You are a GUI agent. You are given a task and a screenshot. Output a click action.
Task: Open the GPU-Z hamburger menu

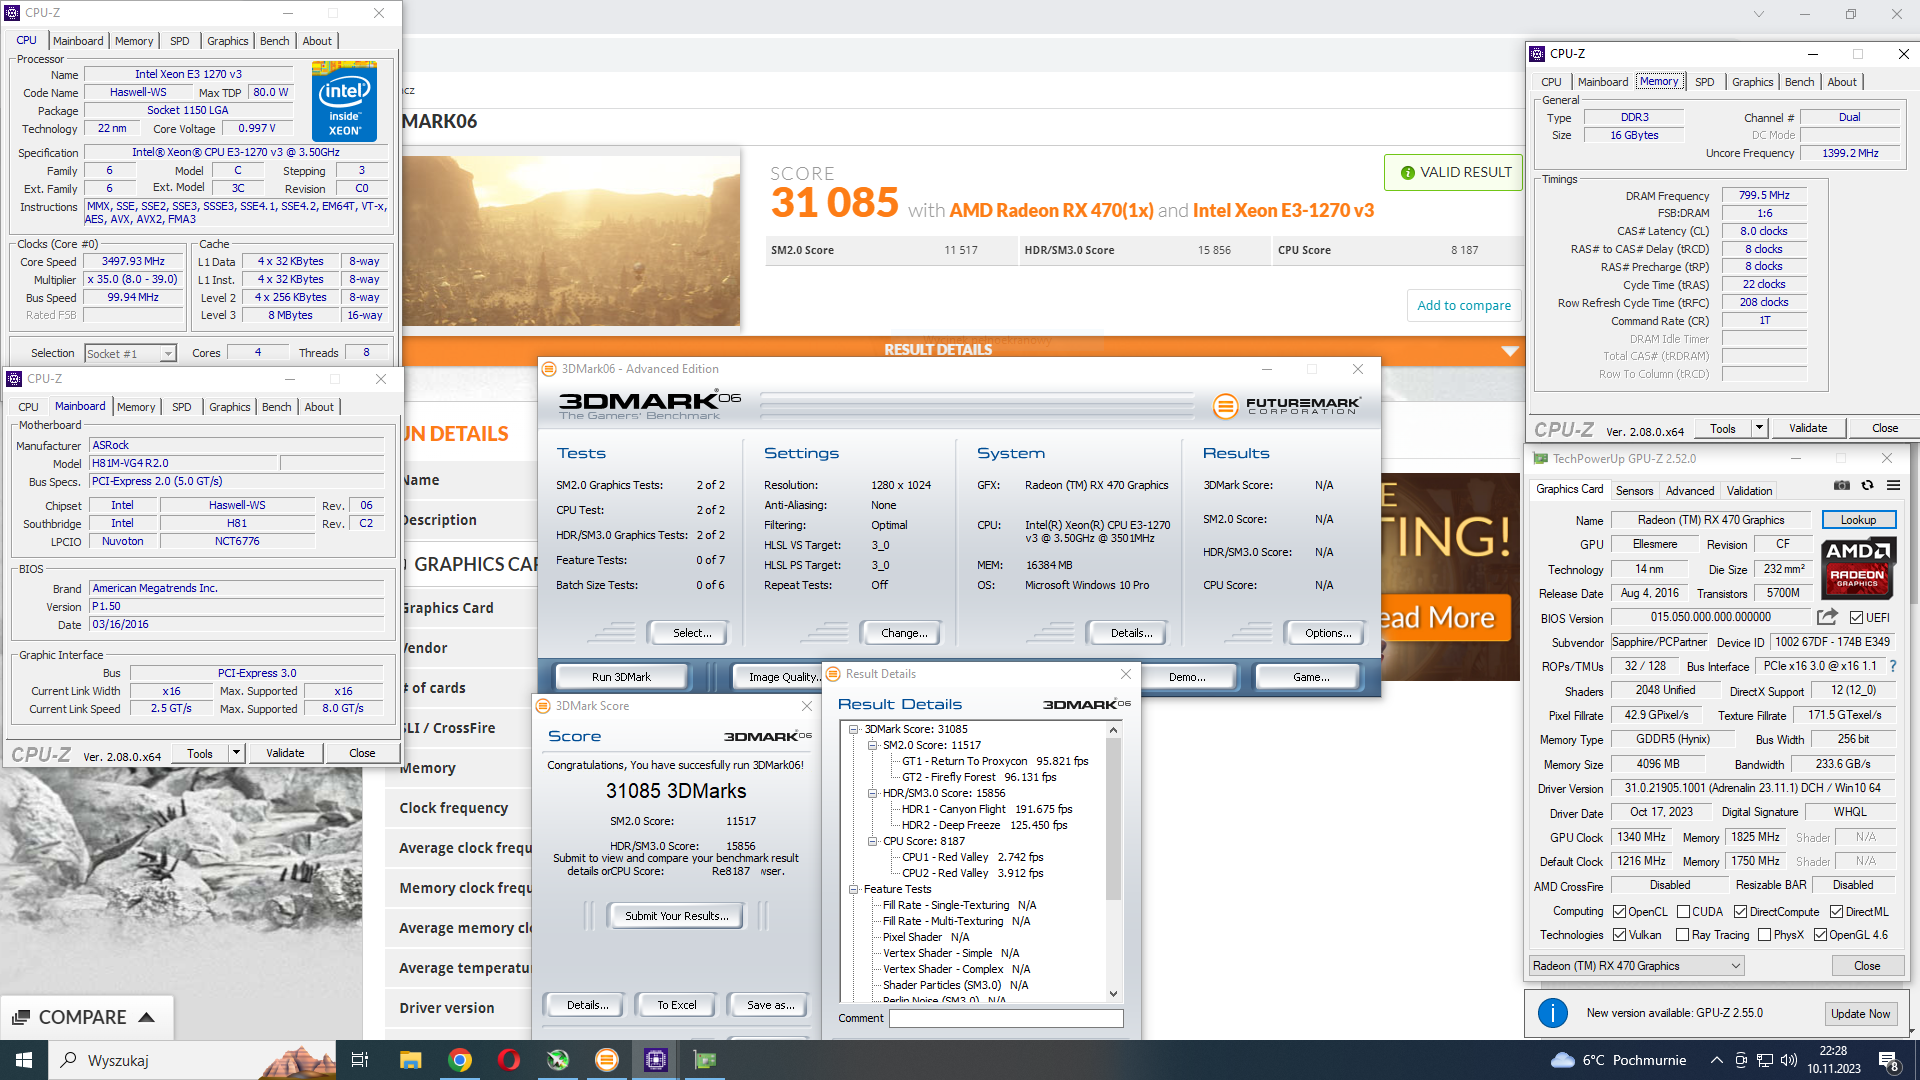pos(1893,485)
